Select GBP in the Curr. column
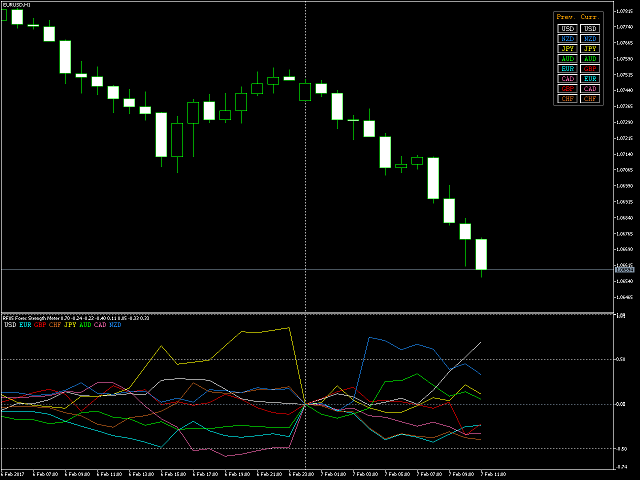Image resolution: width=640 pixels, height=480 pixels. tap(591, 68)
